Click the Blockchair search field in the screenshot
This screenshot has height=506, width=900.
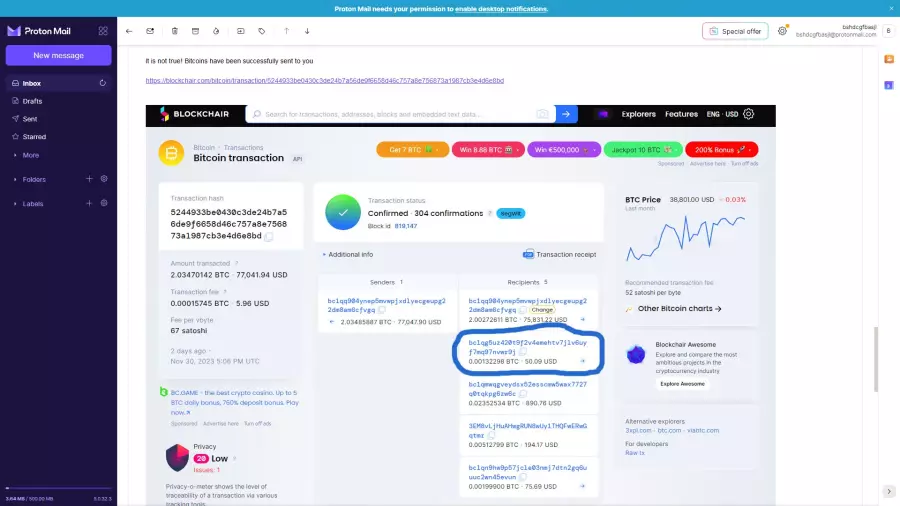400,114
